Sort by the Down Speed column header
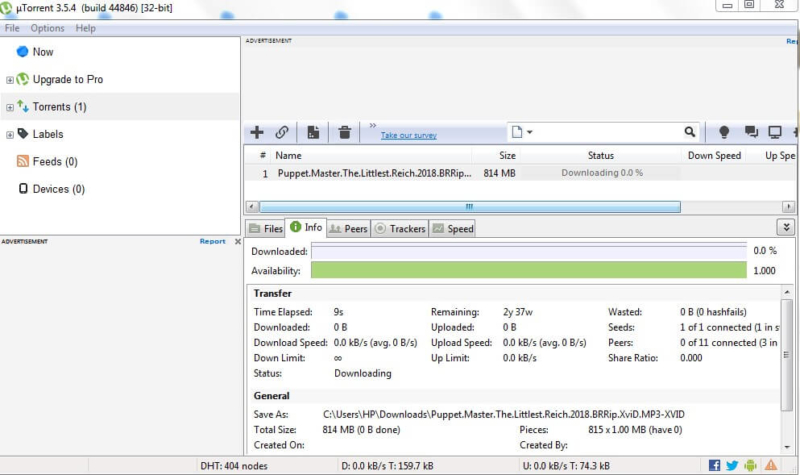The height and width of the screenshot is (475, 800). click(x=714, y=156)
